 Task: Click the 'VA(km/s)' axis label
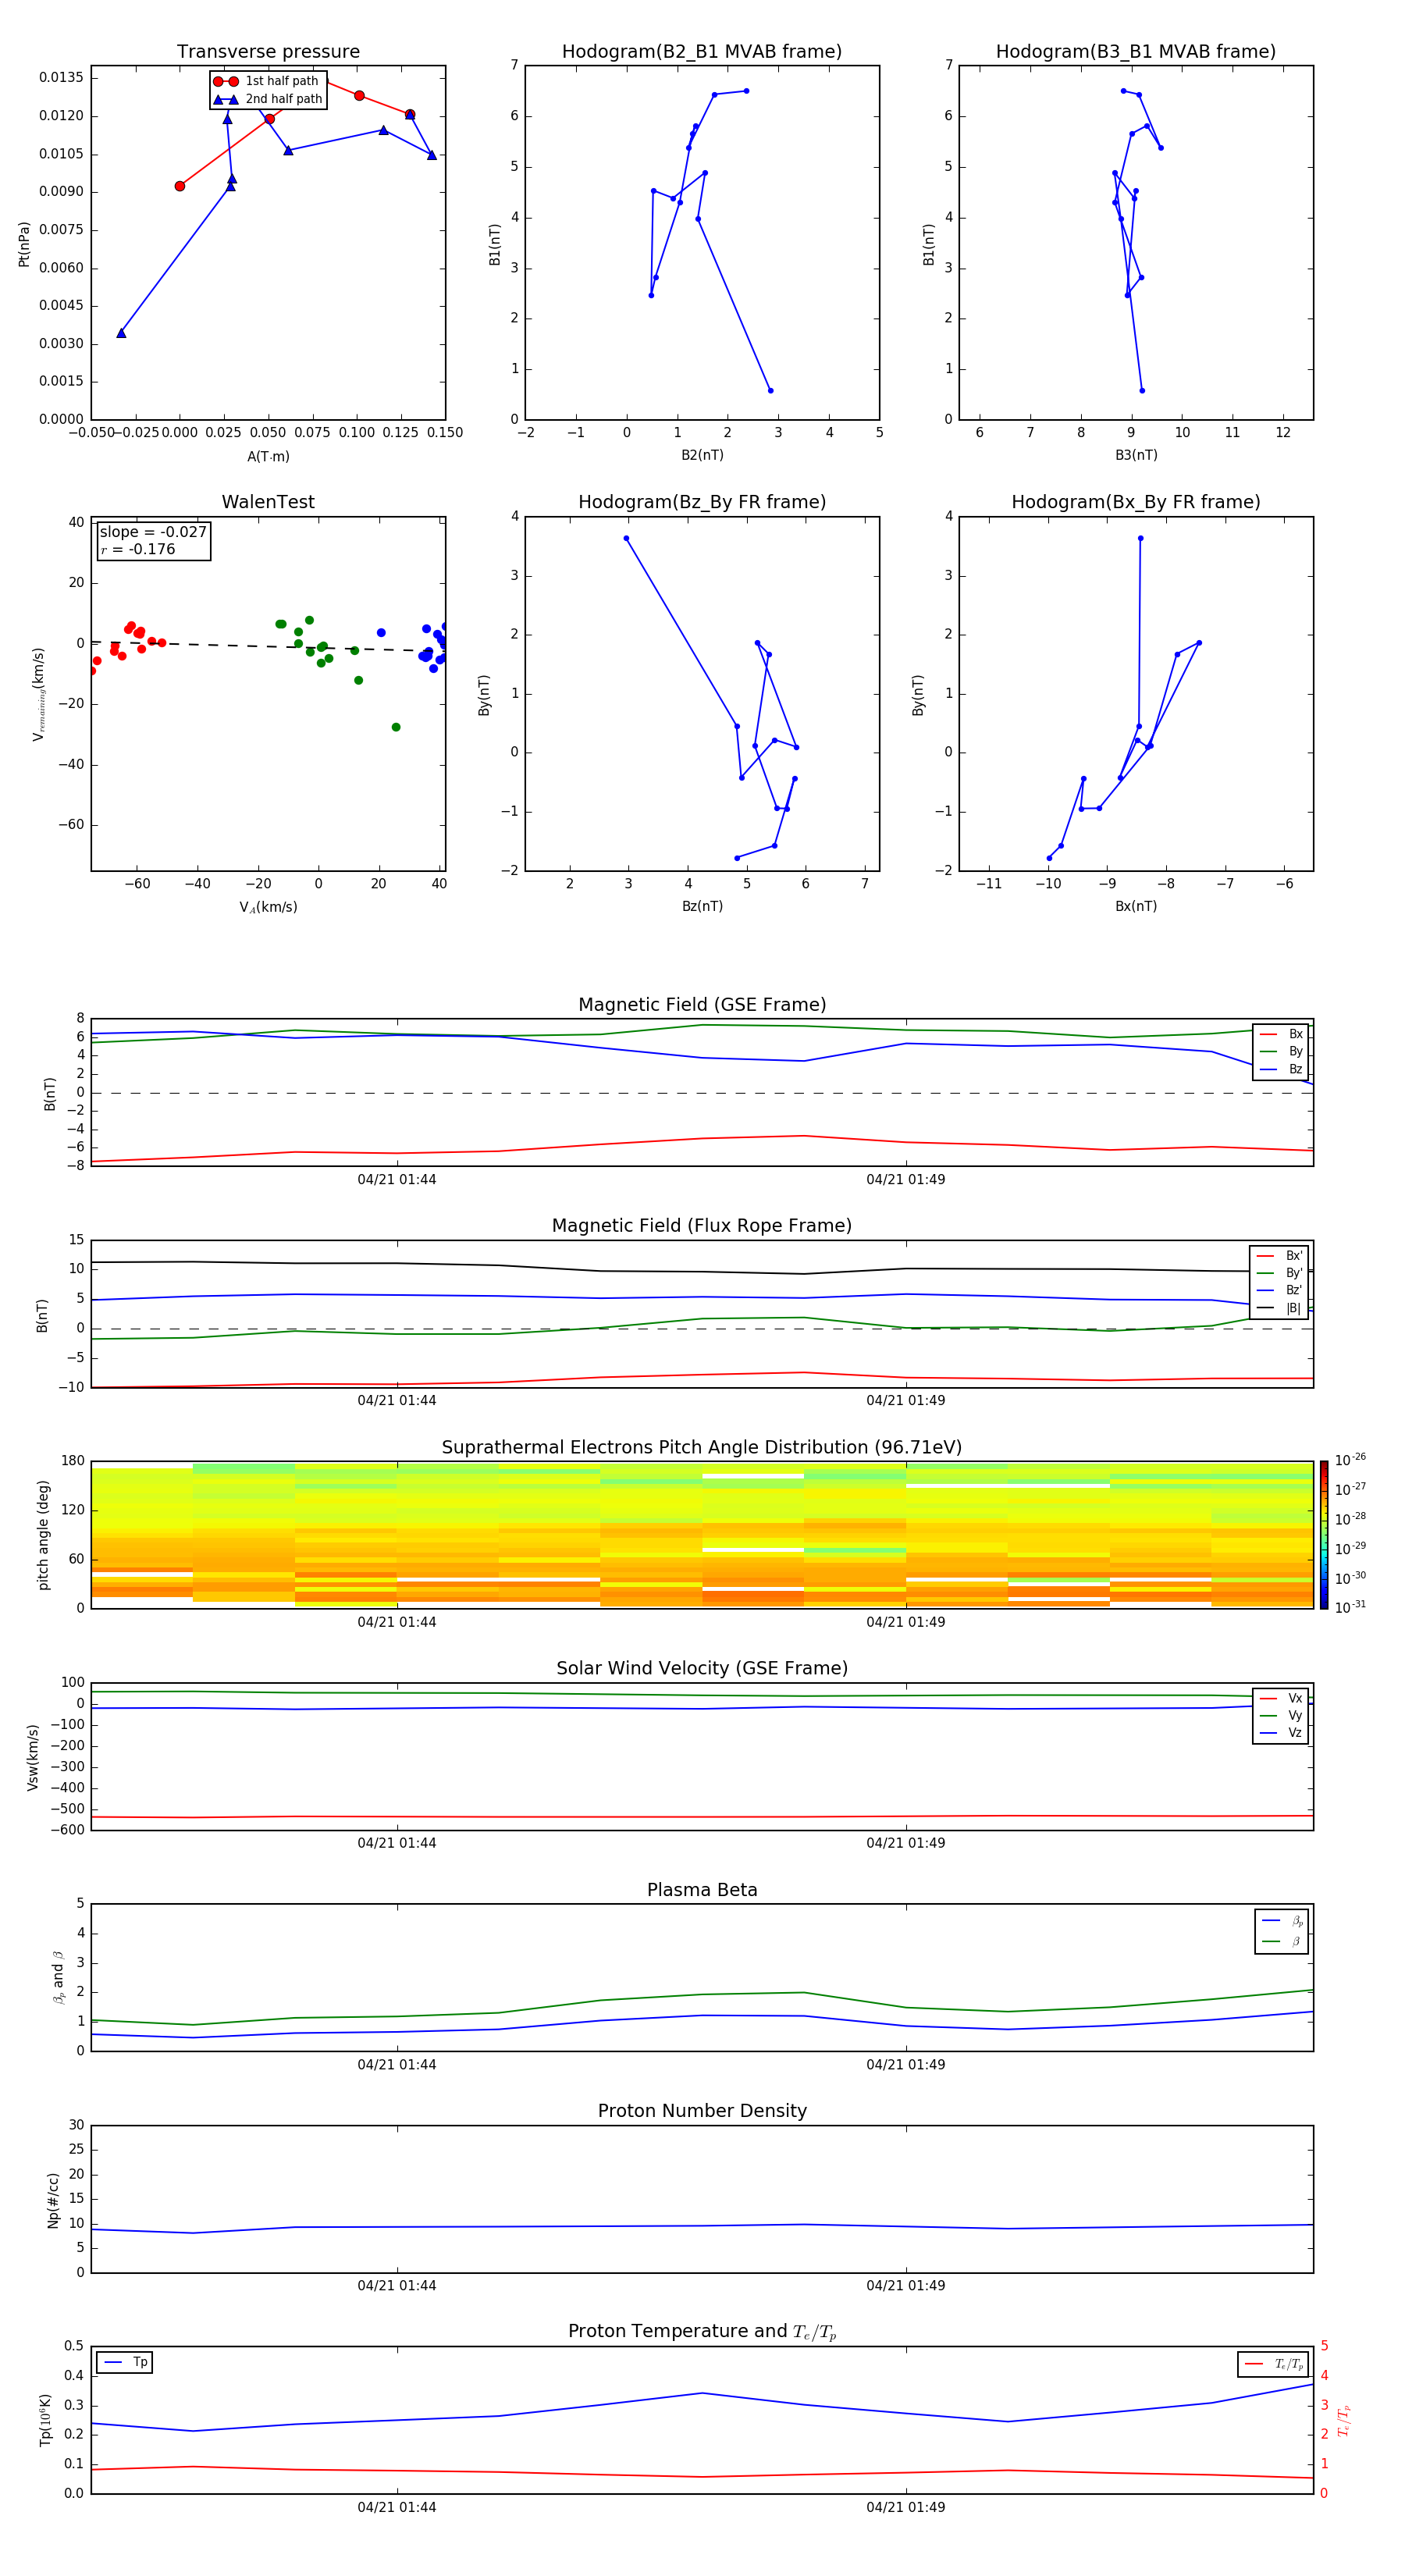[x=268, y=907]
